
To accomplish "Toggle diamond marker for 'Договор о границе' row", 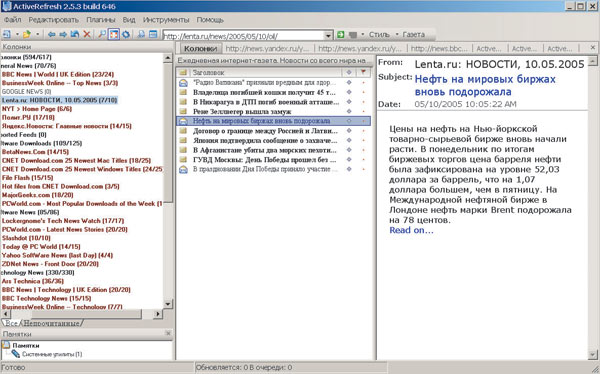I will pyautogui.click(x=349, y=131).
